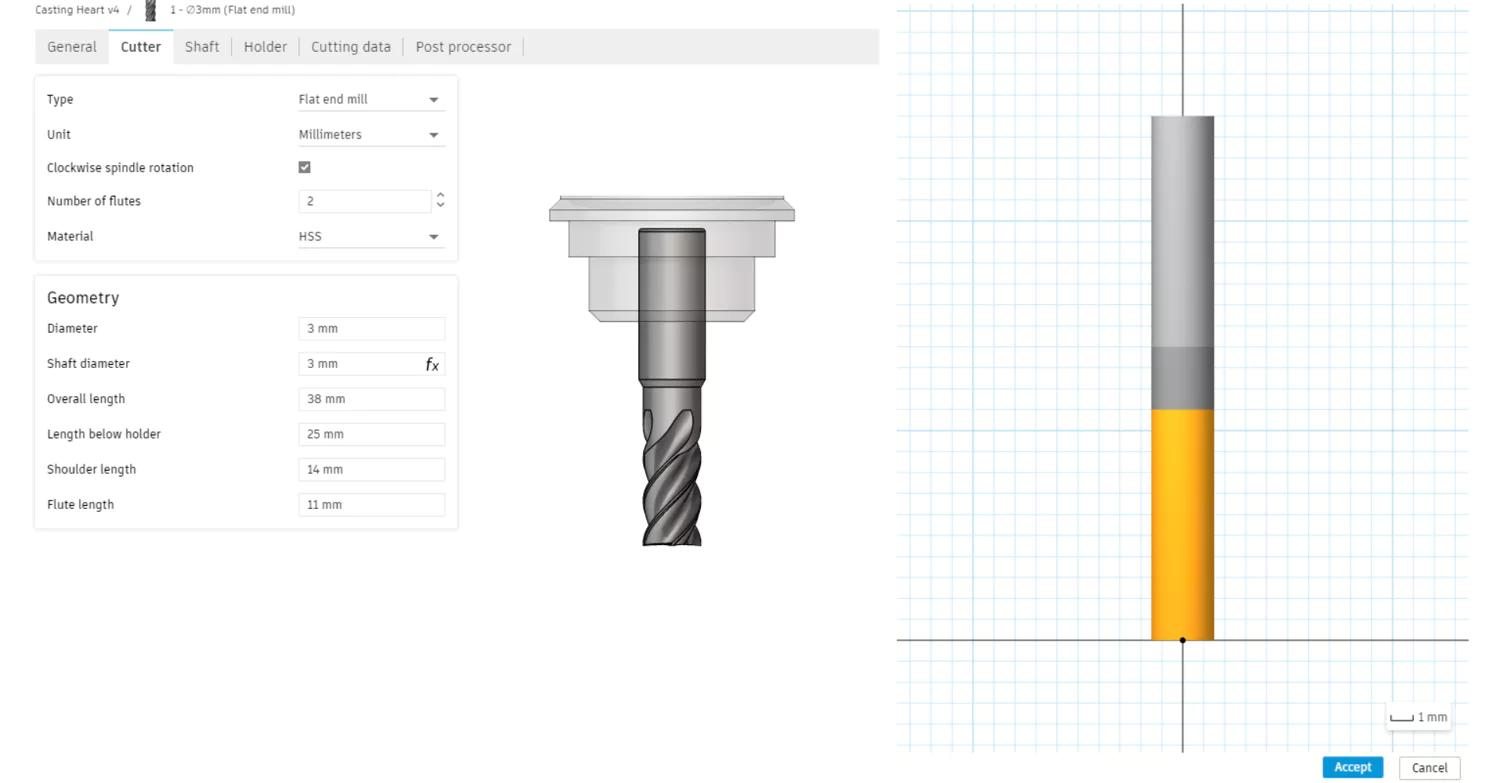Click the Flute length input field
The width and height of the screenshot is (1500, 783).
372,505
